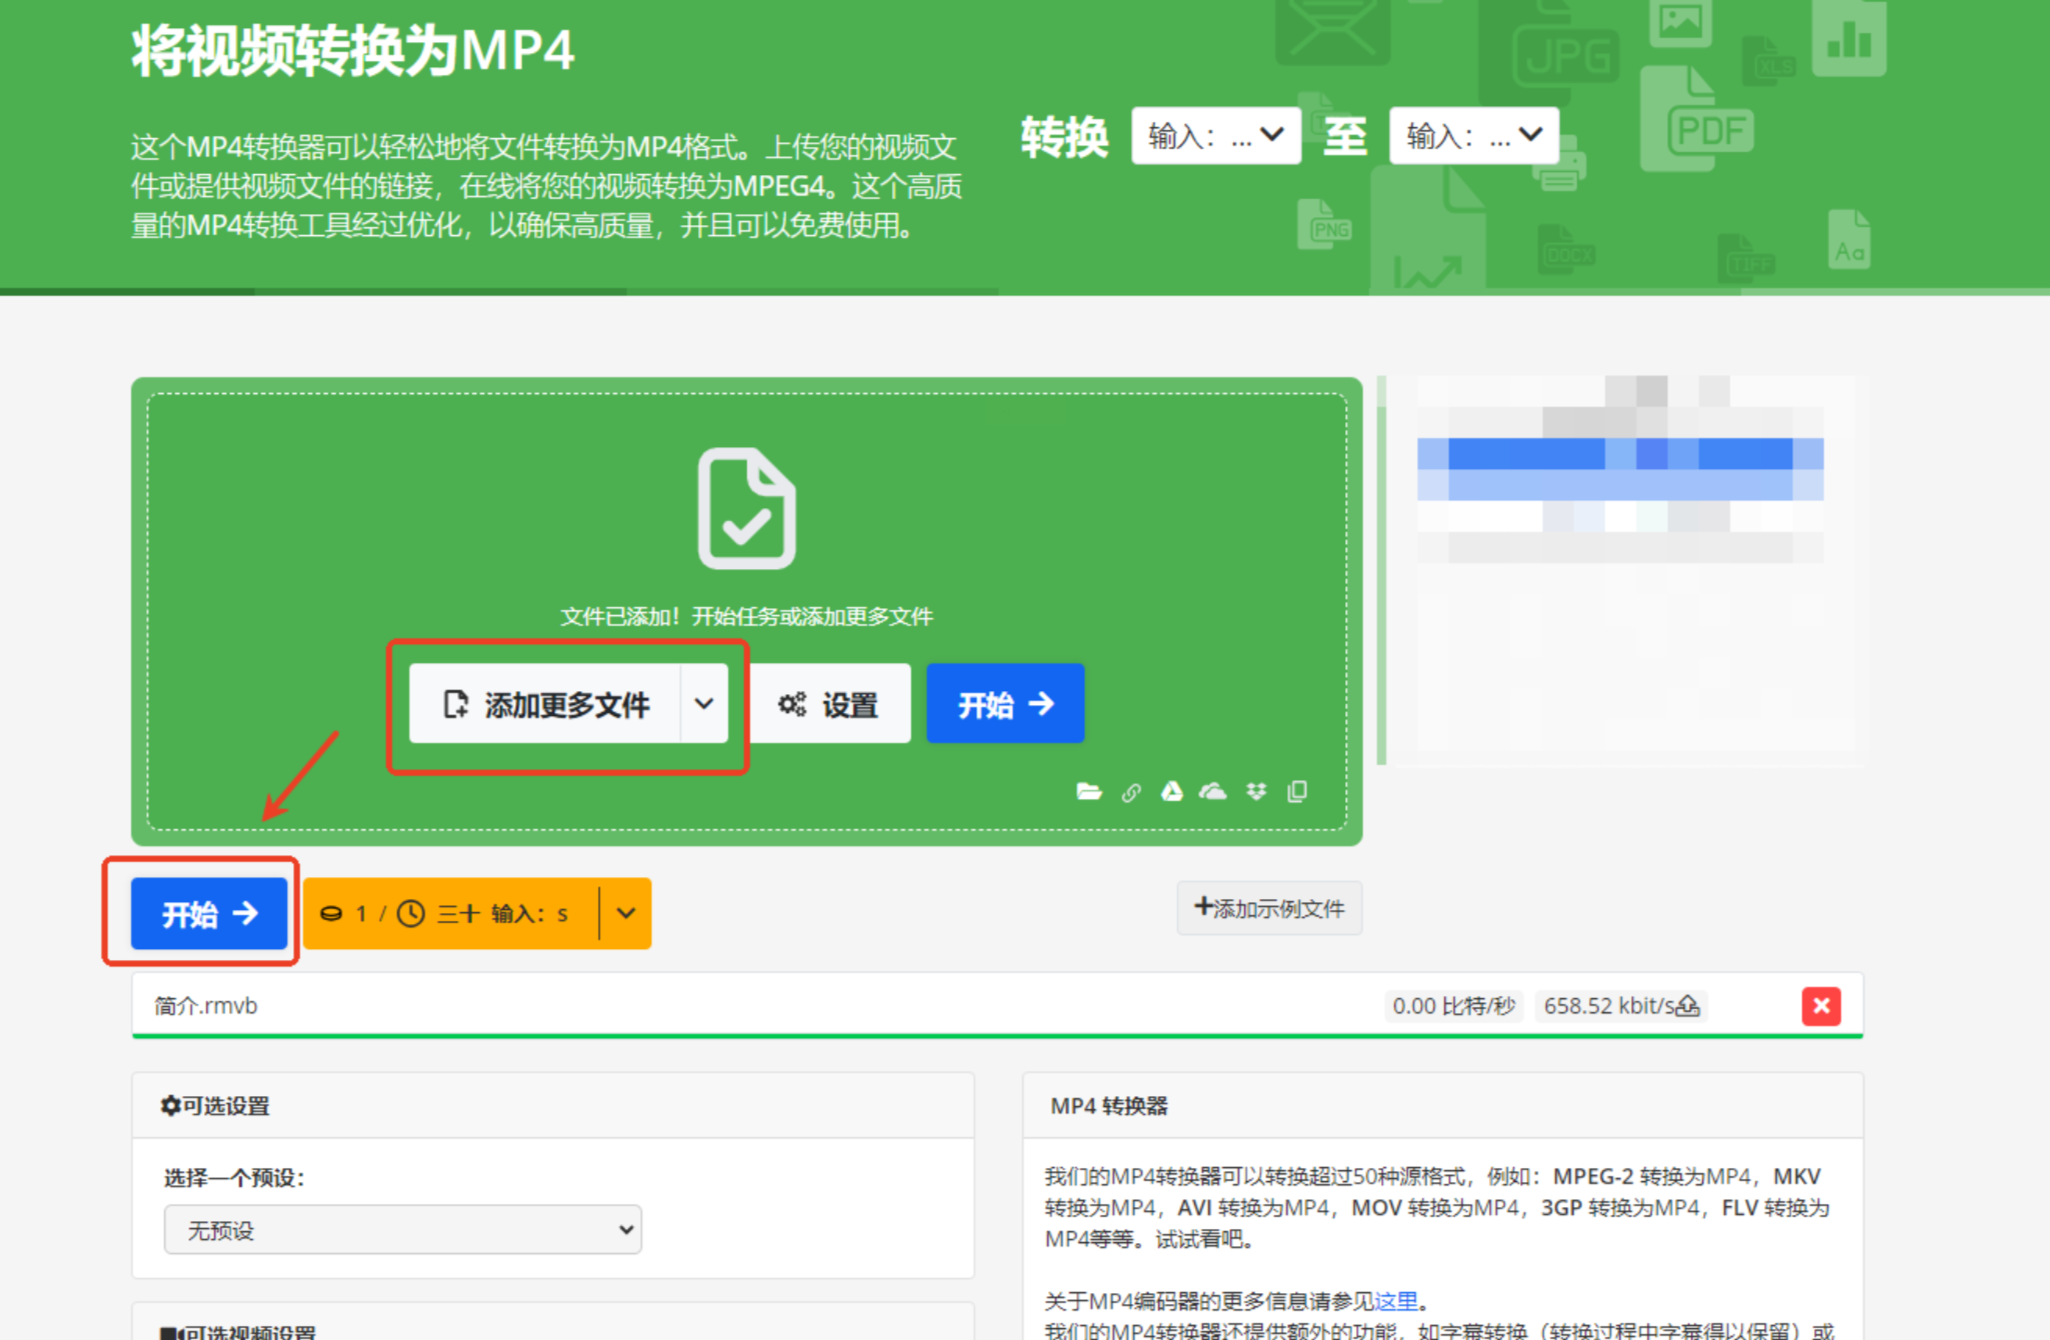Choose the Google Drive upload icon

(1172, 792)
